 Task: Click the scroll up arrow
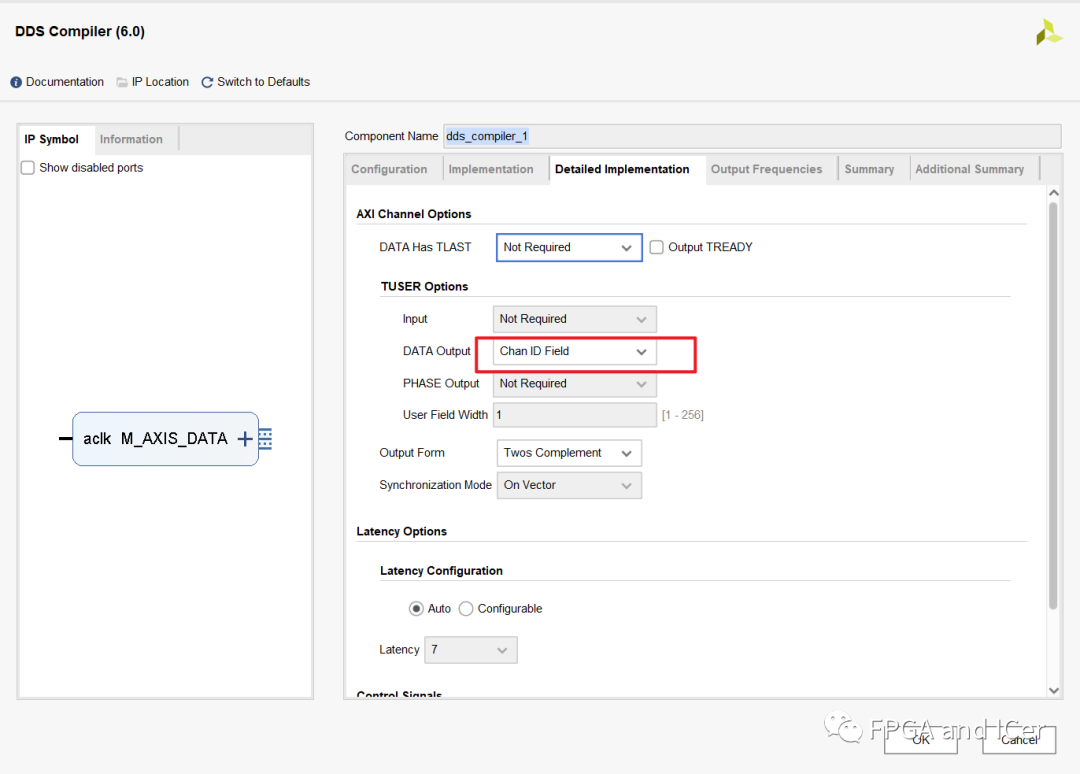click(1053, 194)
